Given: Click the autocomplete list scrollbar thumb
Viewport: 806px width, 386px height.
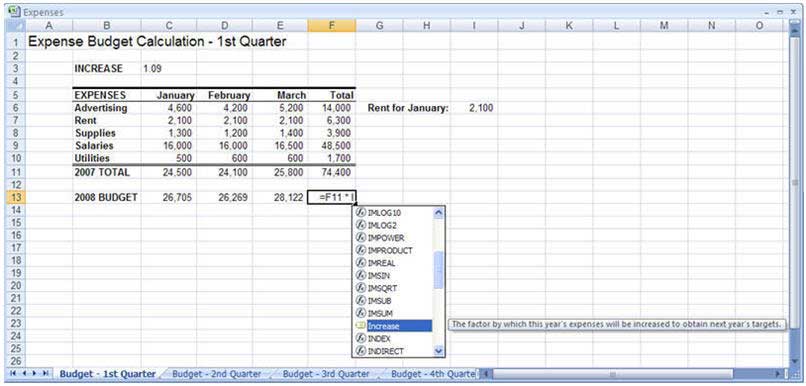Looking at the screenshot, I should (438, 270).
